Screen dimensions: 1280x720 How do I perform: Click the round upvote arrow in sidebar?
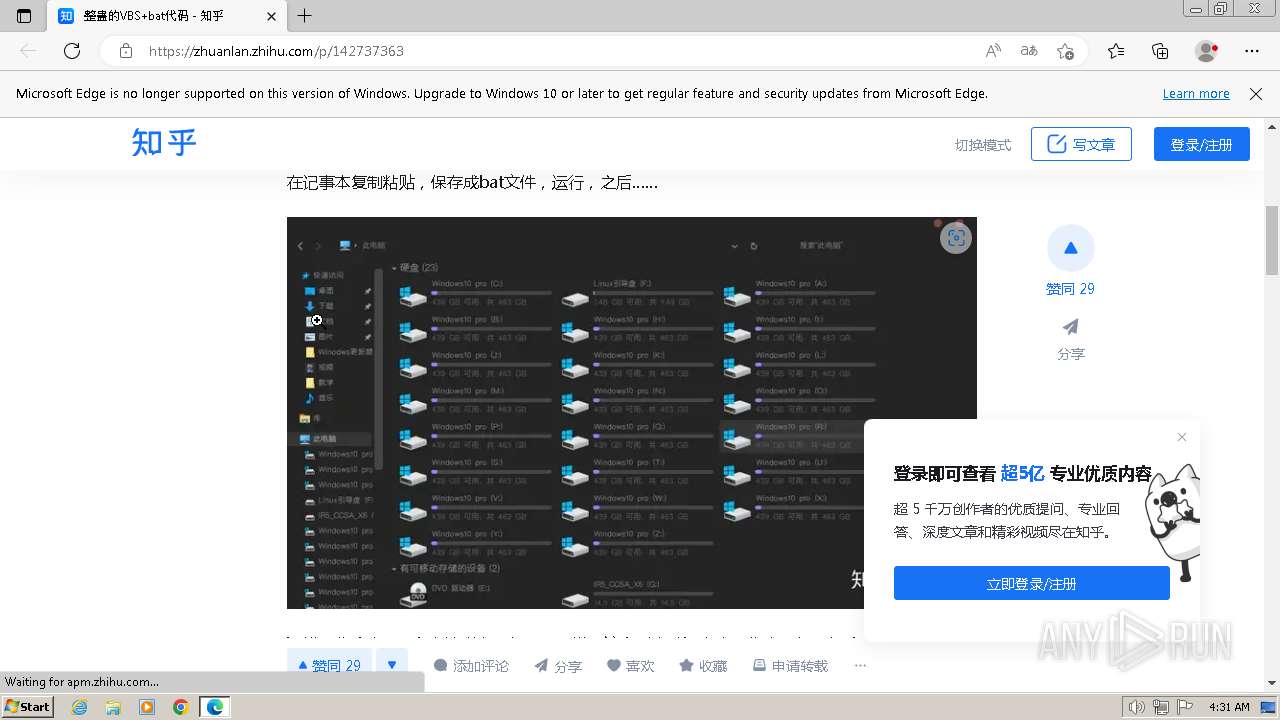point(1070,248)
